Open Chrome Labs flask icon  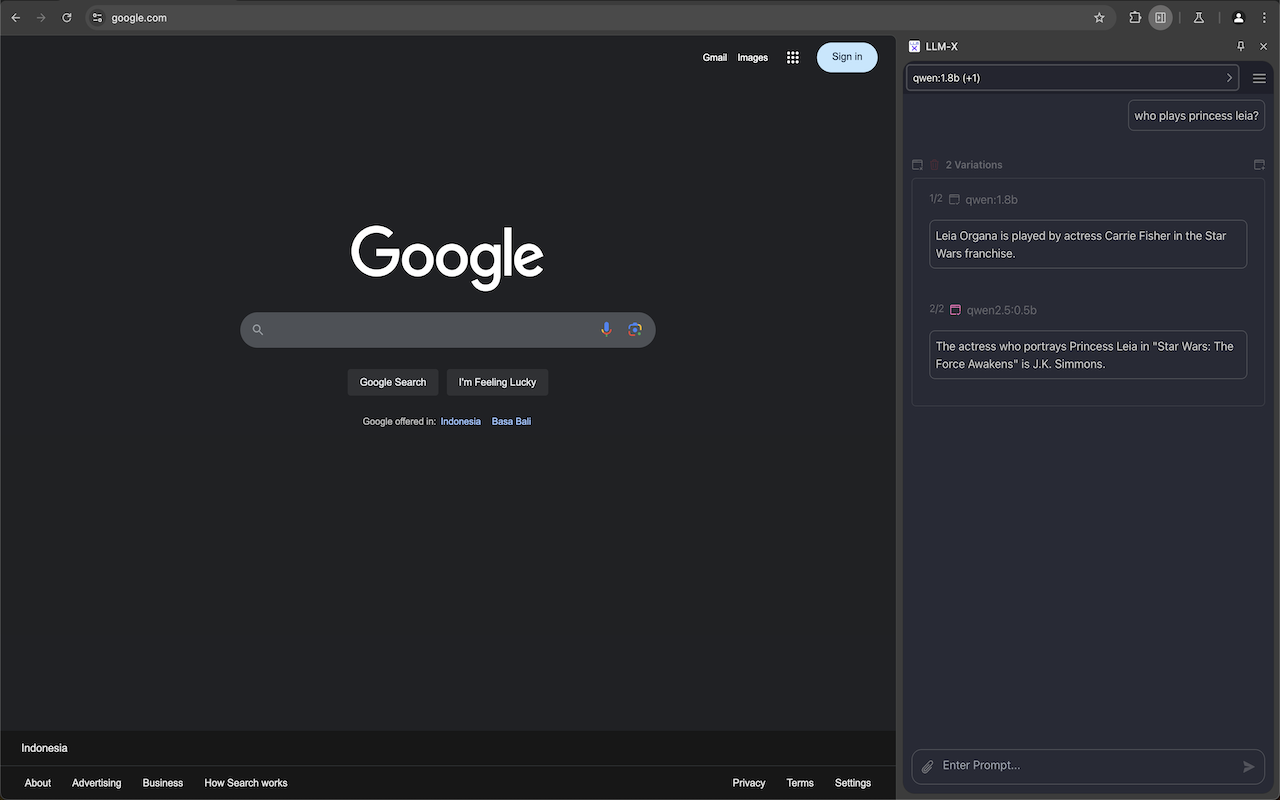click(x=1198, y=18)
